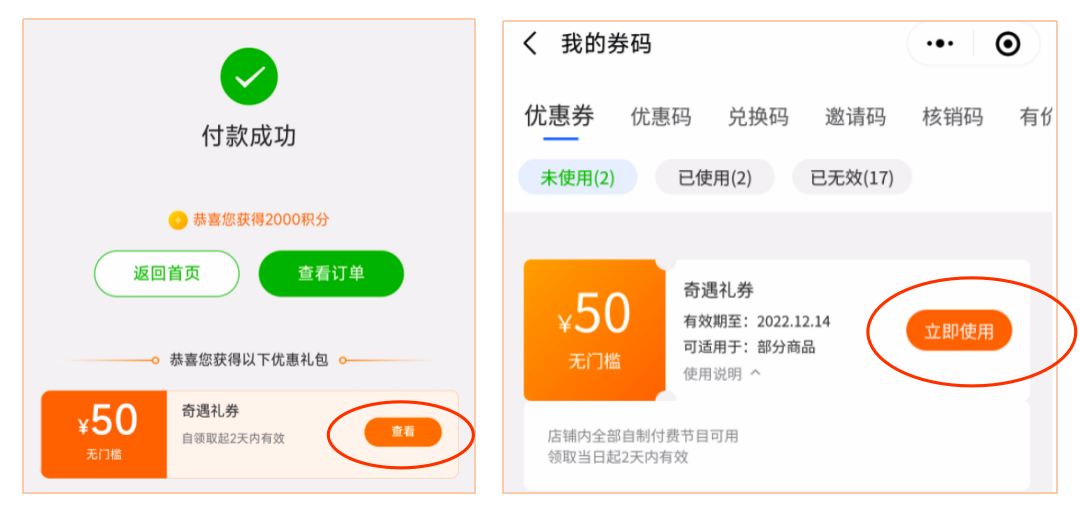1080x516 pixels.
Task: Click the orange 立即使用 button
Action: pyautogui.click(x=959, y=331)
